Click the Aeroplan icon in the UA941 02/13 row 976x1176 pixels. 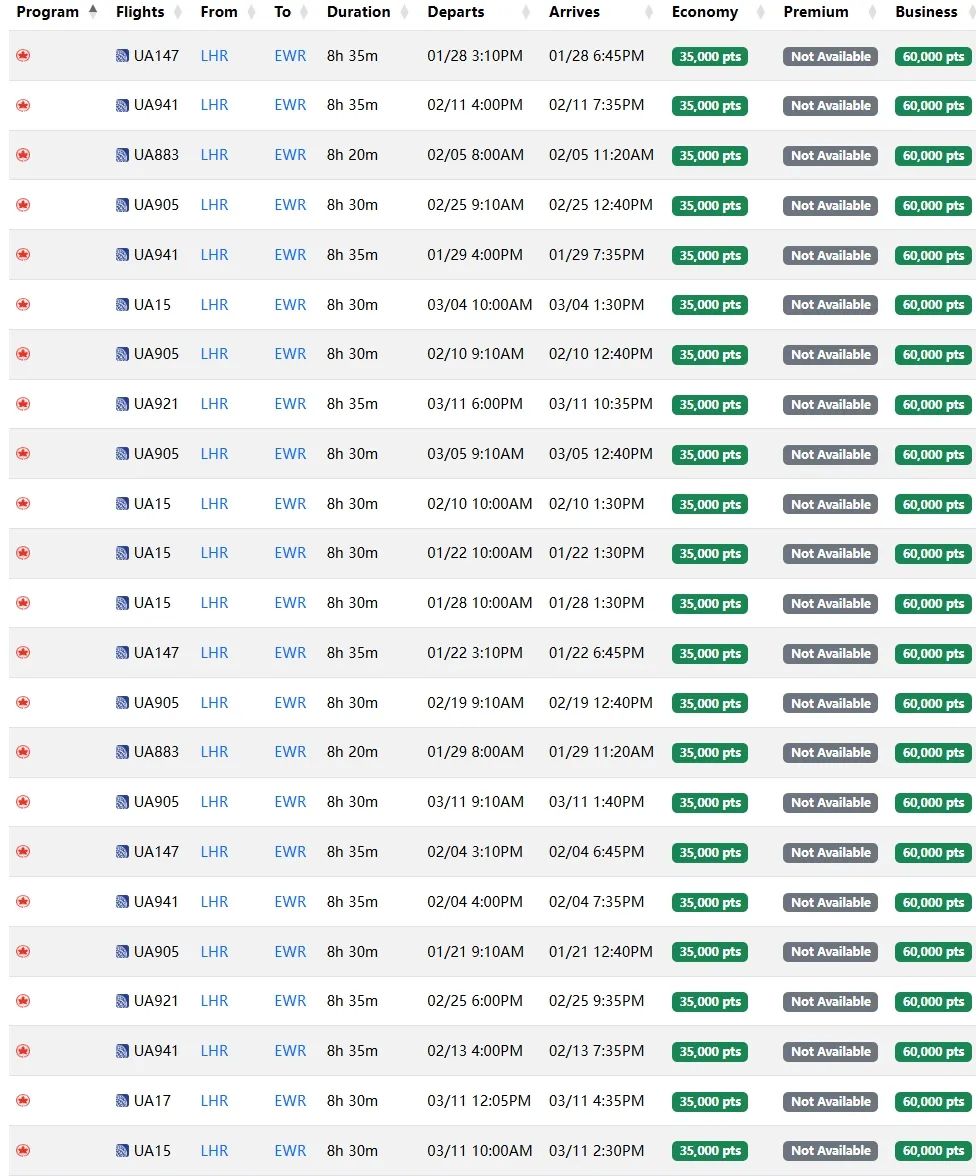23,1051
